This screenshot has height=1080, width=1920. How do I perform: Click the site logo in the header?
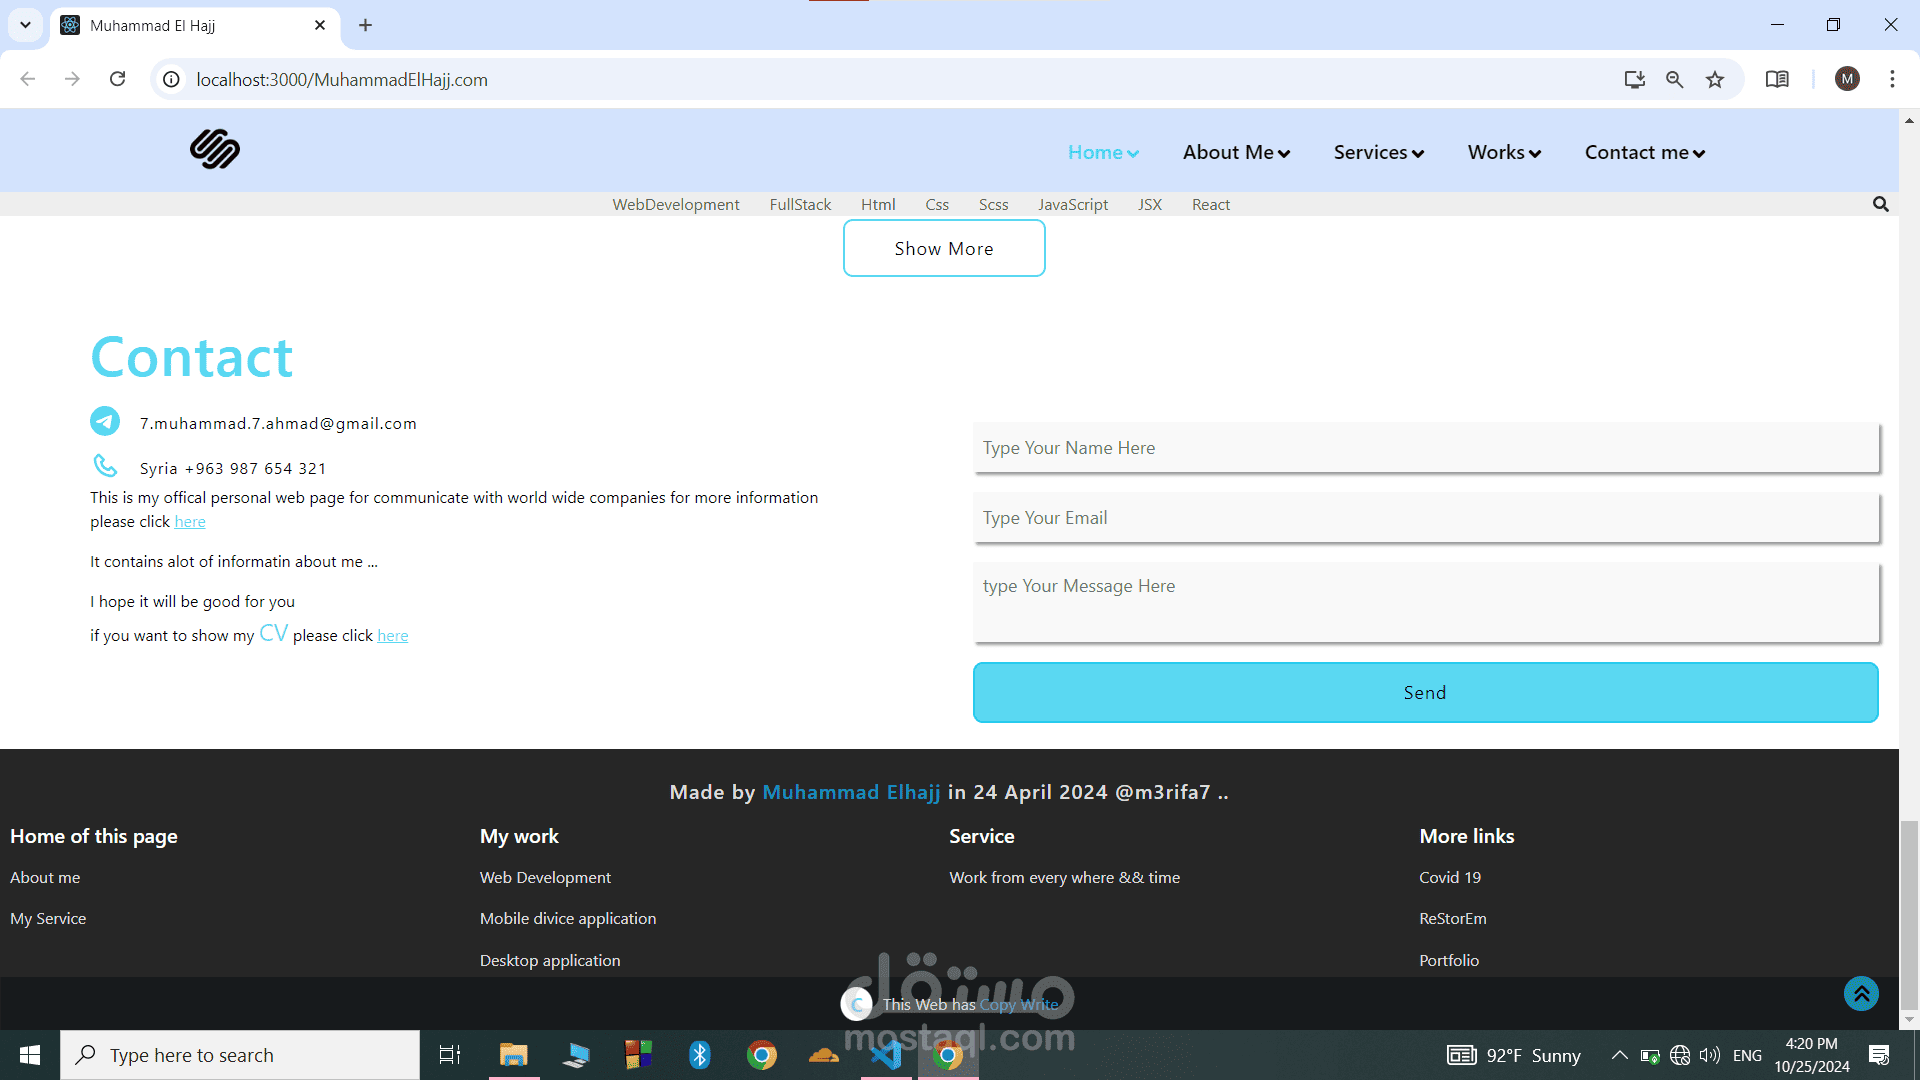[x=215, y=149]
